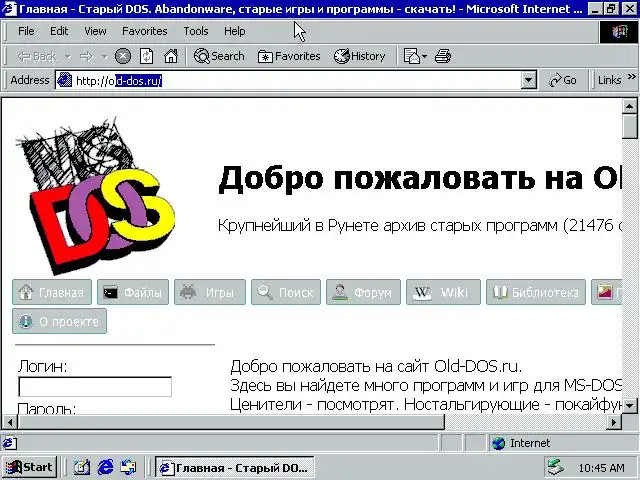The width and height of the screenshot is (640, 480).
Task: Open the Favorites toolbar pane
Action: [289, 56]
